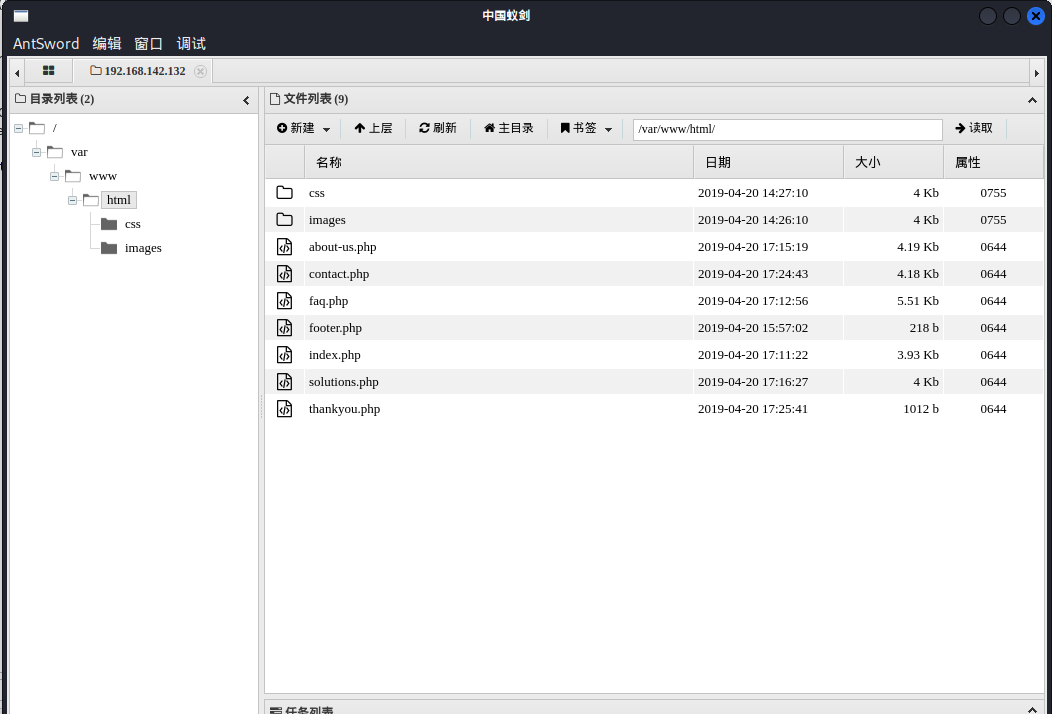The image size is (1052, 714).
Task: Select the css folder in the directory tree
Action: 132,224
